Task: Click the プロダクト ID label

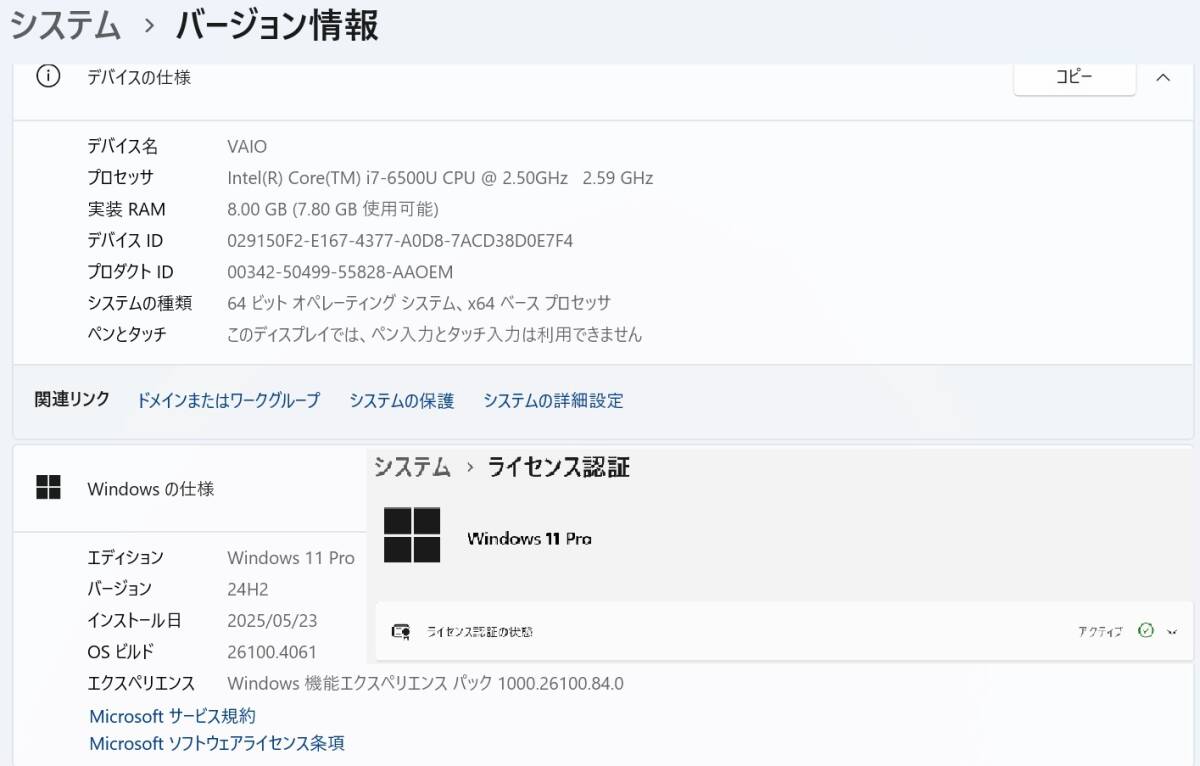Action: coord(130,272)
